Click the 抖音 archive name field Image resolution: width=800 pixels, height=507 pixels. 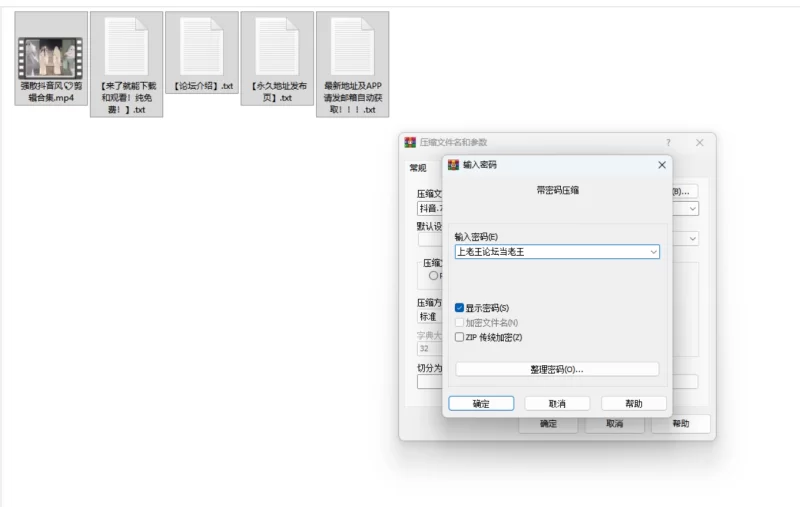[430, 209]
